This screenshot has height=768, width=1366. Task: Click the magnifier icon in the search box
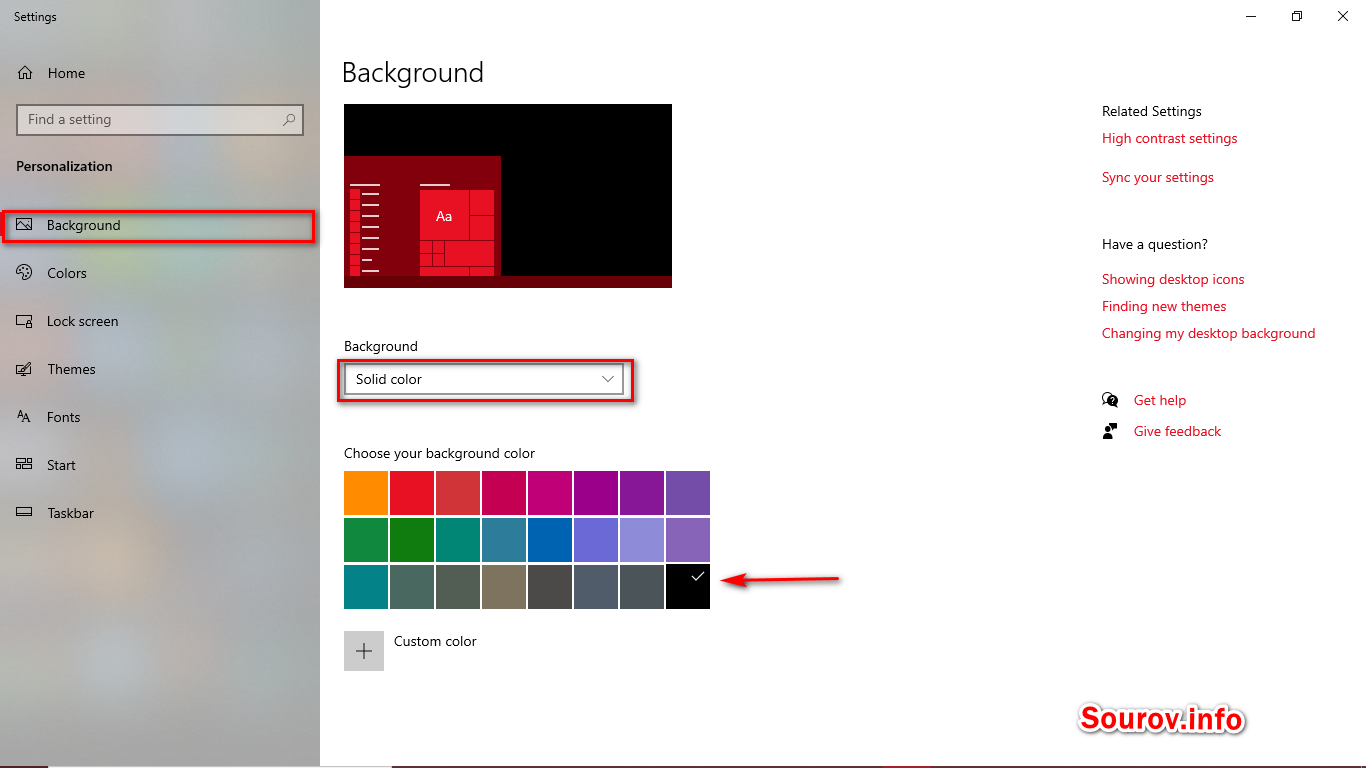point(289,120)
